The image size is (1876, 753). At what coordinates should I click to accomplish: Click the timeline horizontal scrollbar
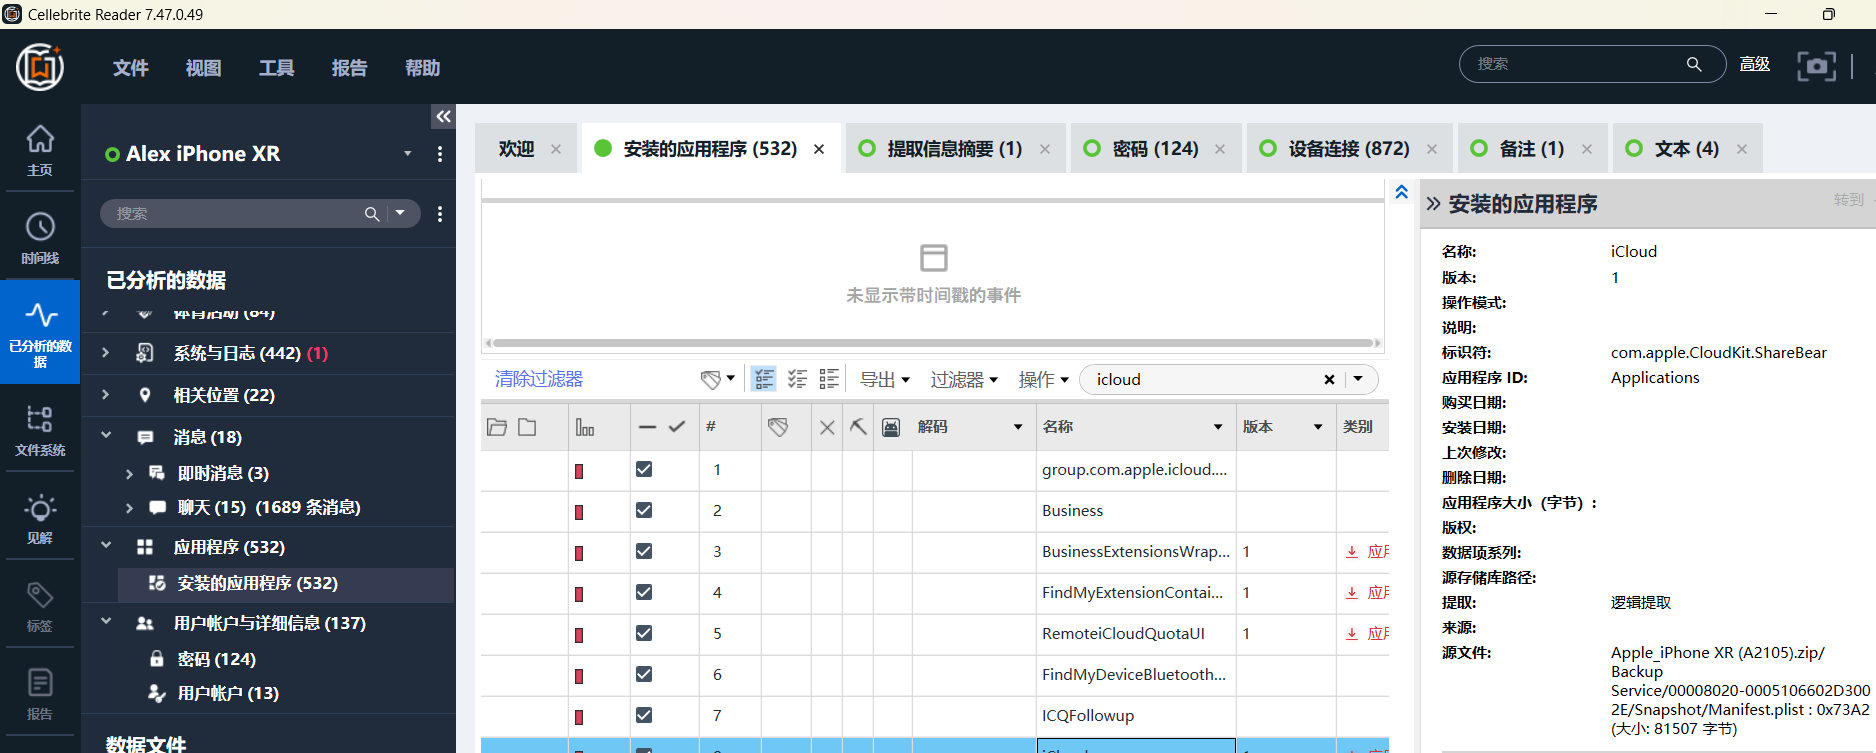click(x=933, y=343)
